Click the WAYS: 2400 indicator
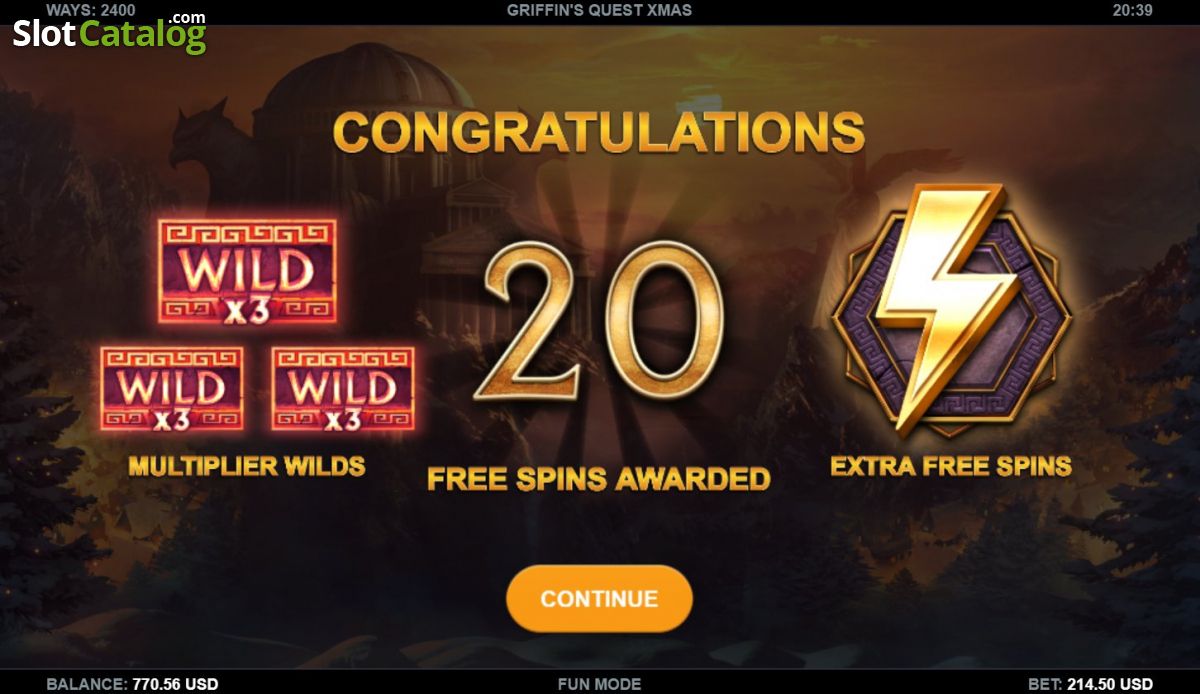Image resolution: width=1200 pixels, height=694 pixels. click(91, 10)
